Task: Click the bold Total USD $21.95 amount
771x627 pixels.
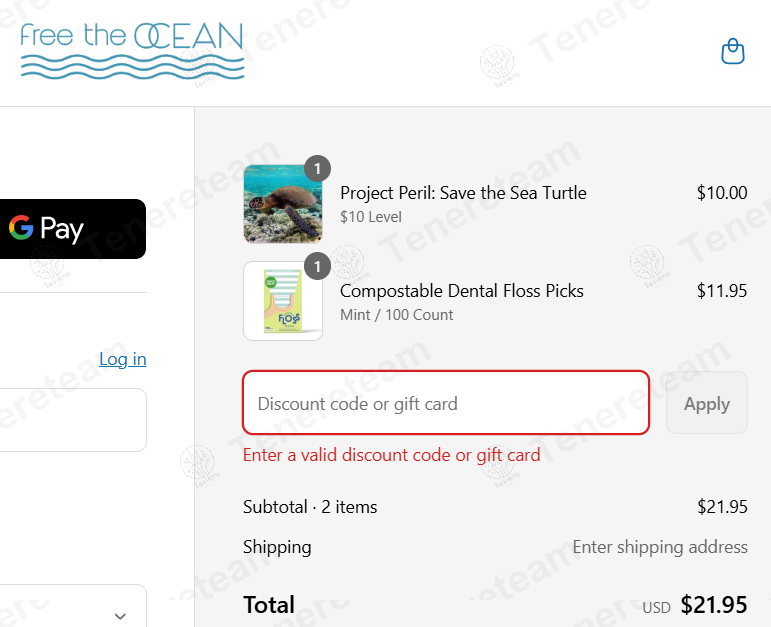Action: tap(713, 605)
